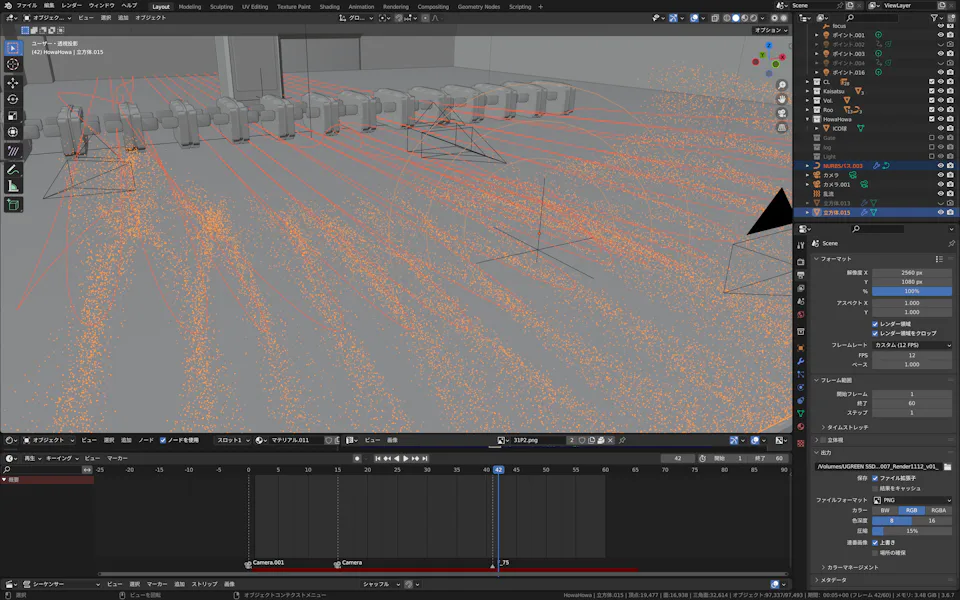Select the Rotate tool in viewport toolbar
Screen dimensions: 960x600
[x=13, y=99]
